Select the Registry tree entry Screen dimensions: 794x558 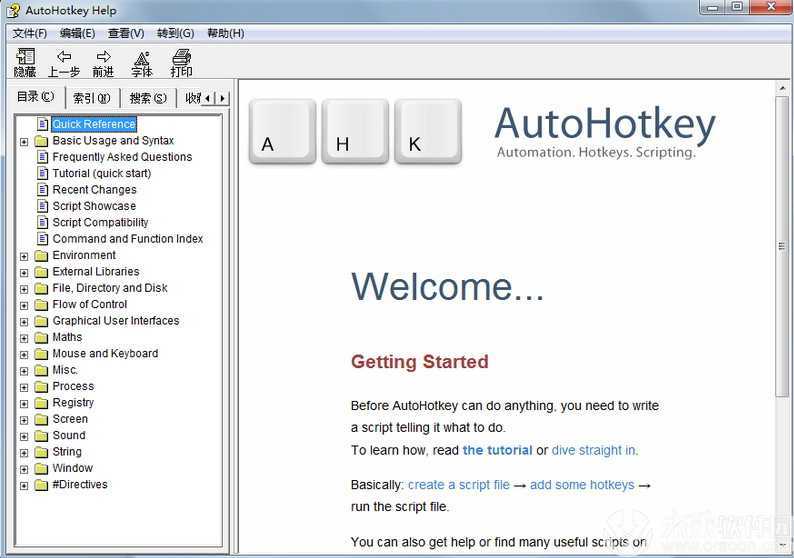[73, 403]
